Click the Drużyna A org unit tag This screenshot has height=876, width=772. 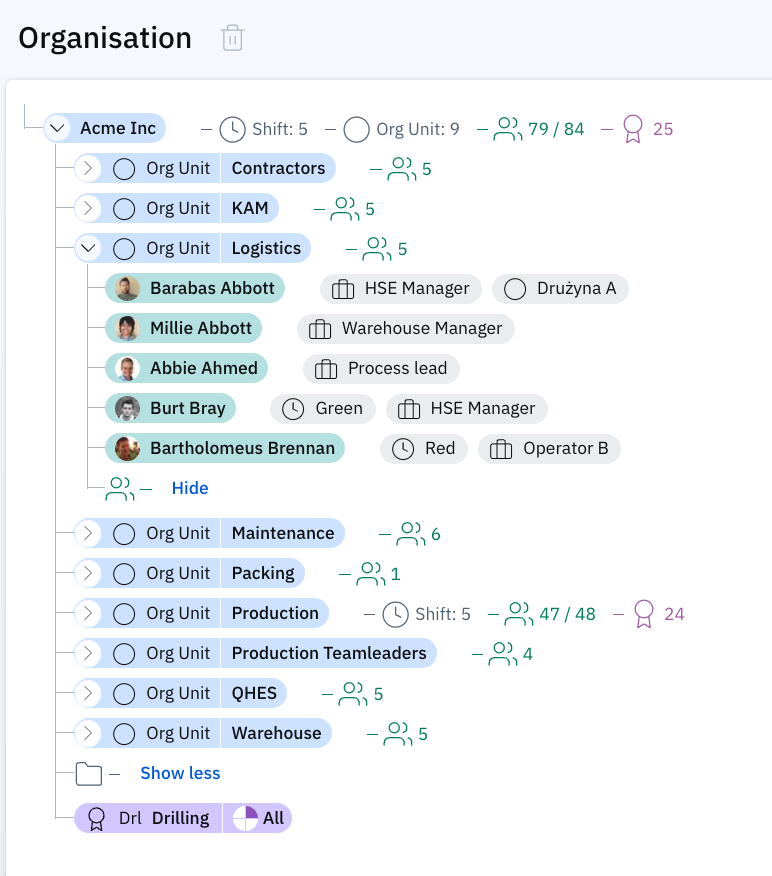coord(560,289)
